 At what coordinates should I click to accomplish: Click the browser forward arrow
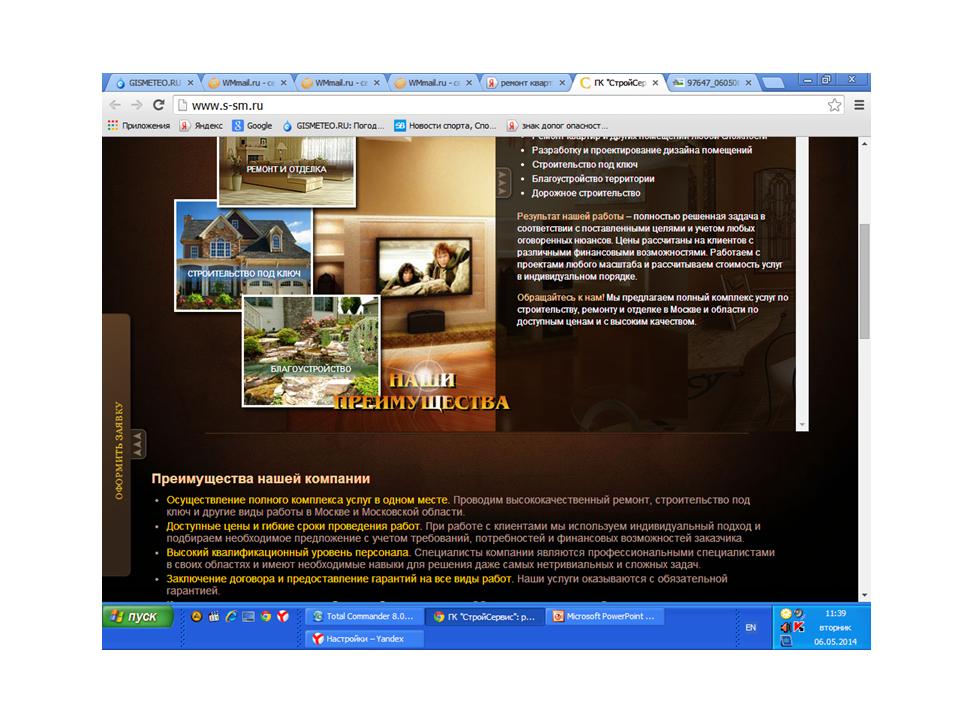(x=137, y=105)
